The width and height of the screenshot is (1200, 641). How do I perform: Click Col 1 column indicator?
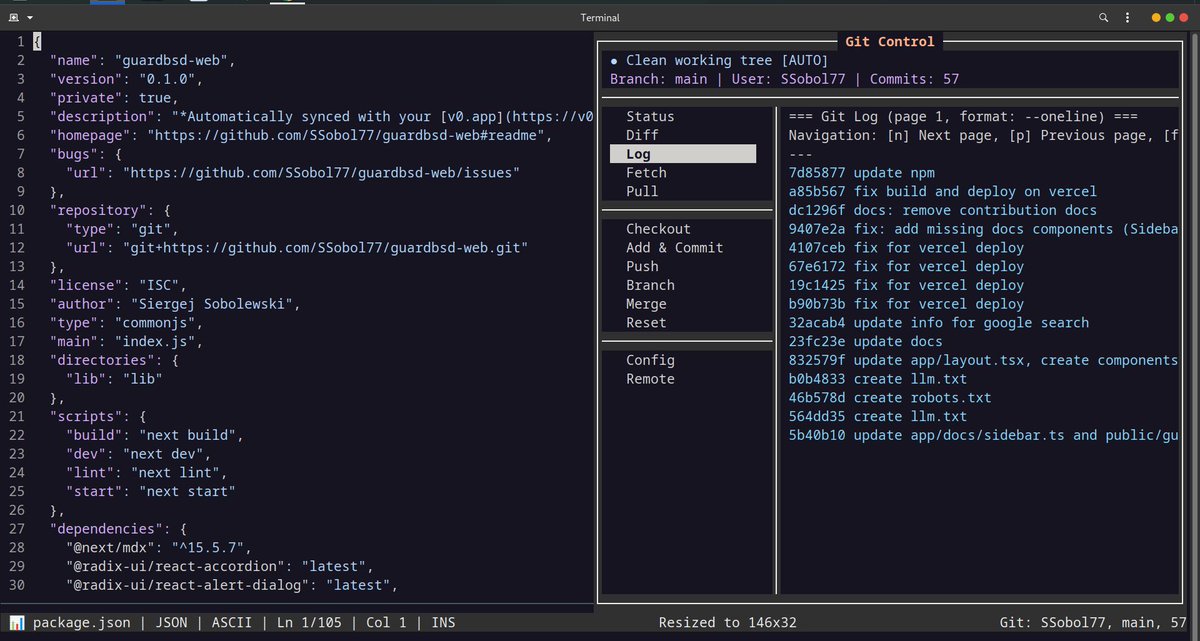[x=386, y=623]
